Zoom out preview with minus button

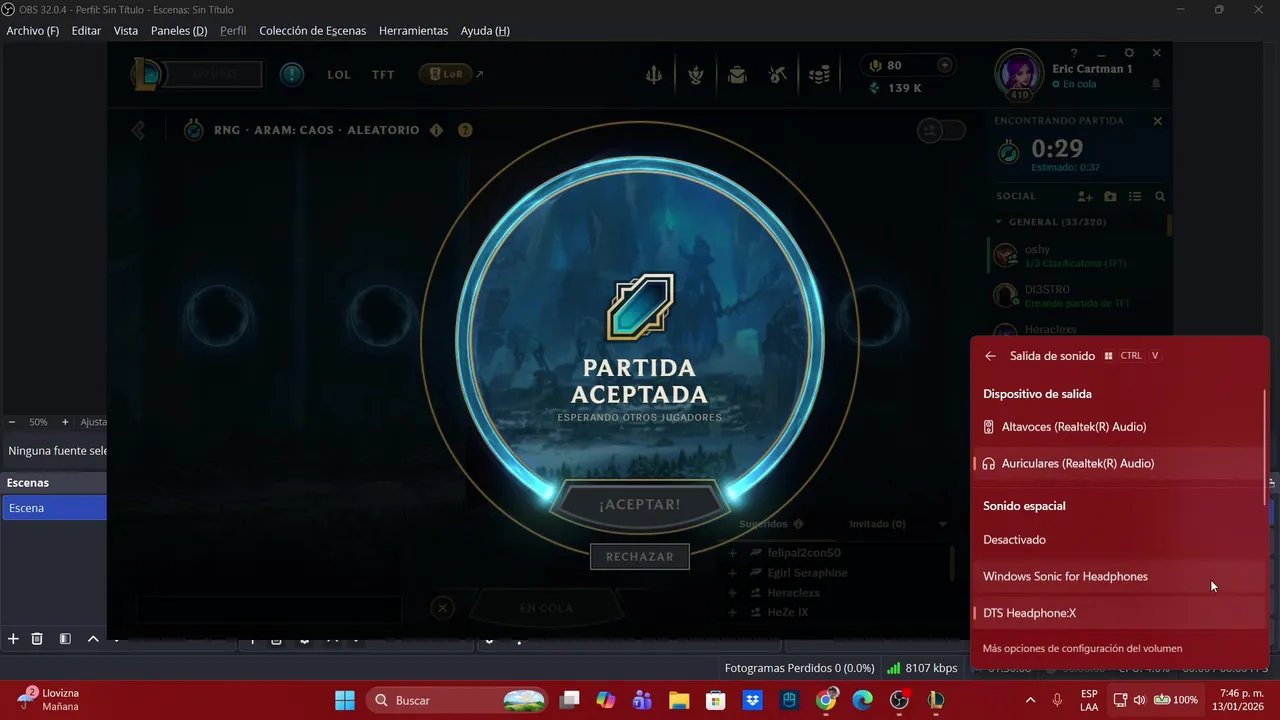tap(12, 422)
